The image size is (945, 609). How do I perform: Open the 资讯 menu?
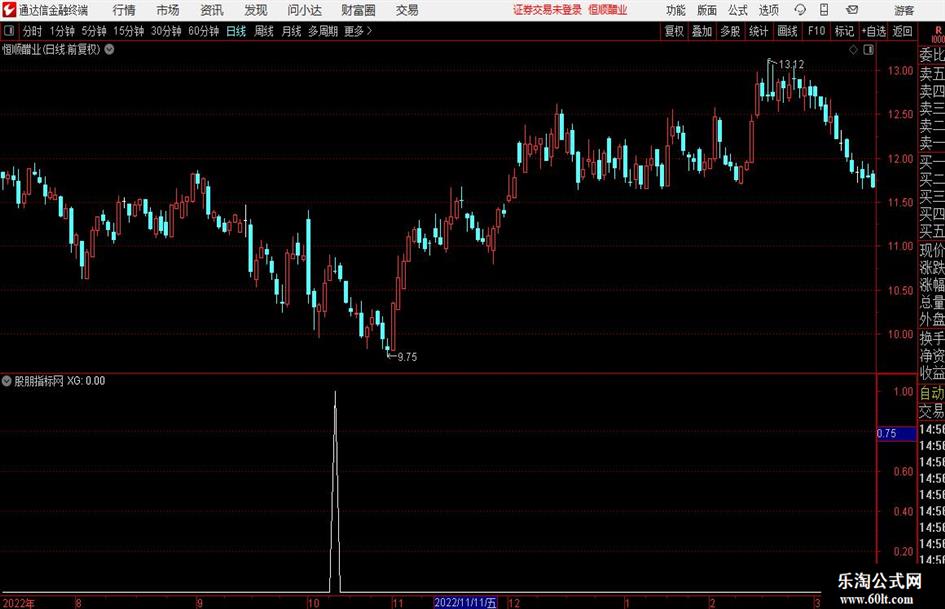coord(212,10)
